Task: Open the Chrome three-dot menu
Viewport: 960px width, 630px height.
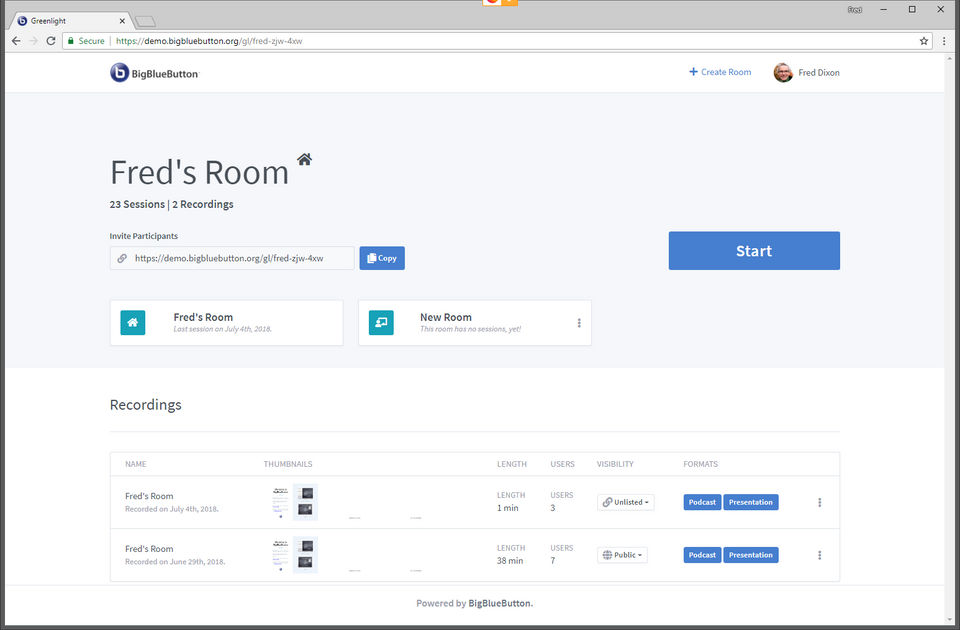Action: click(944, 41)
